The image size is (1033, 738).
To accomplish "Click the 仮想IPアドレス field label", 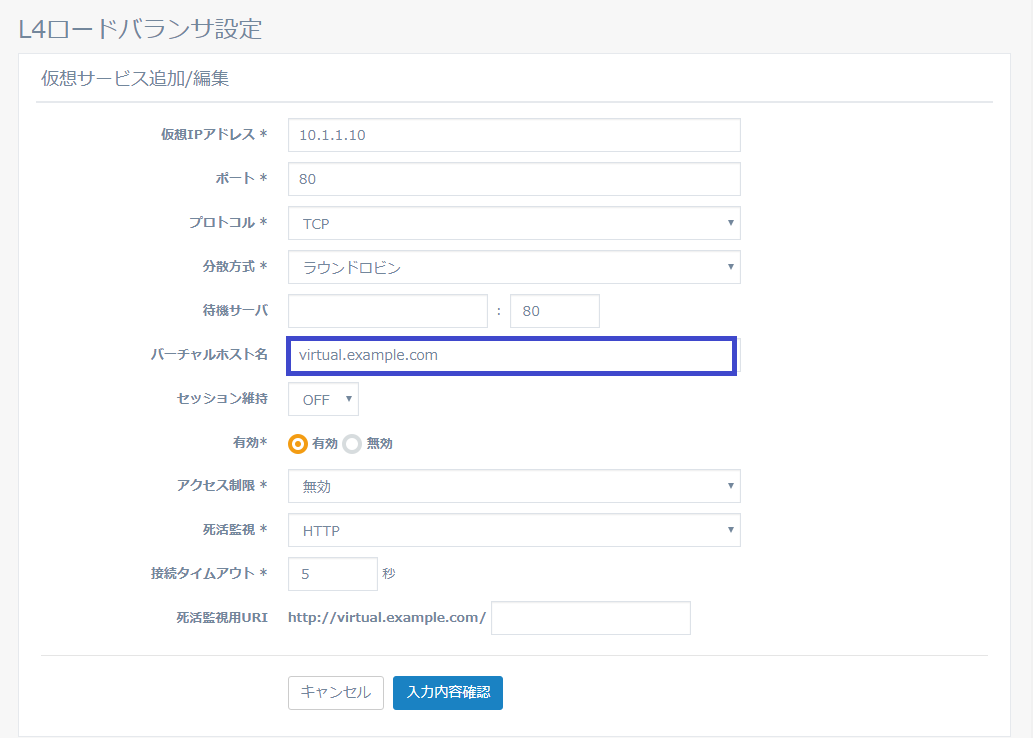I will (x=213, y=135).
